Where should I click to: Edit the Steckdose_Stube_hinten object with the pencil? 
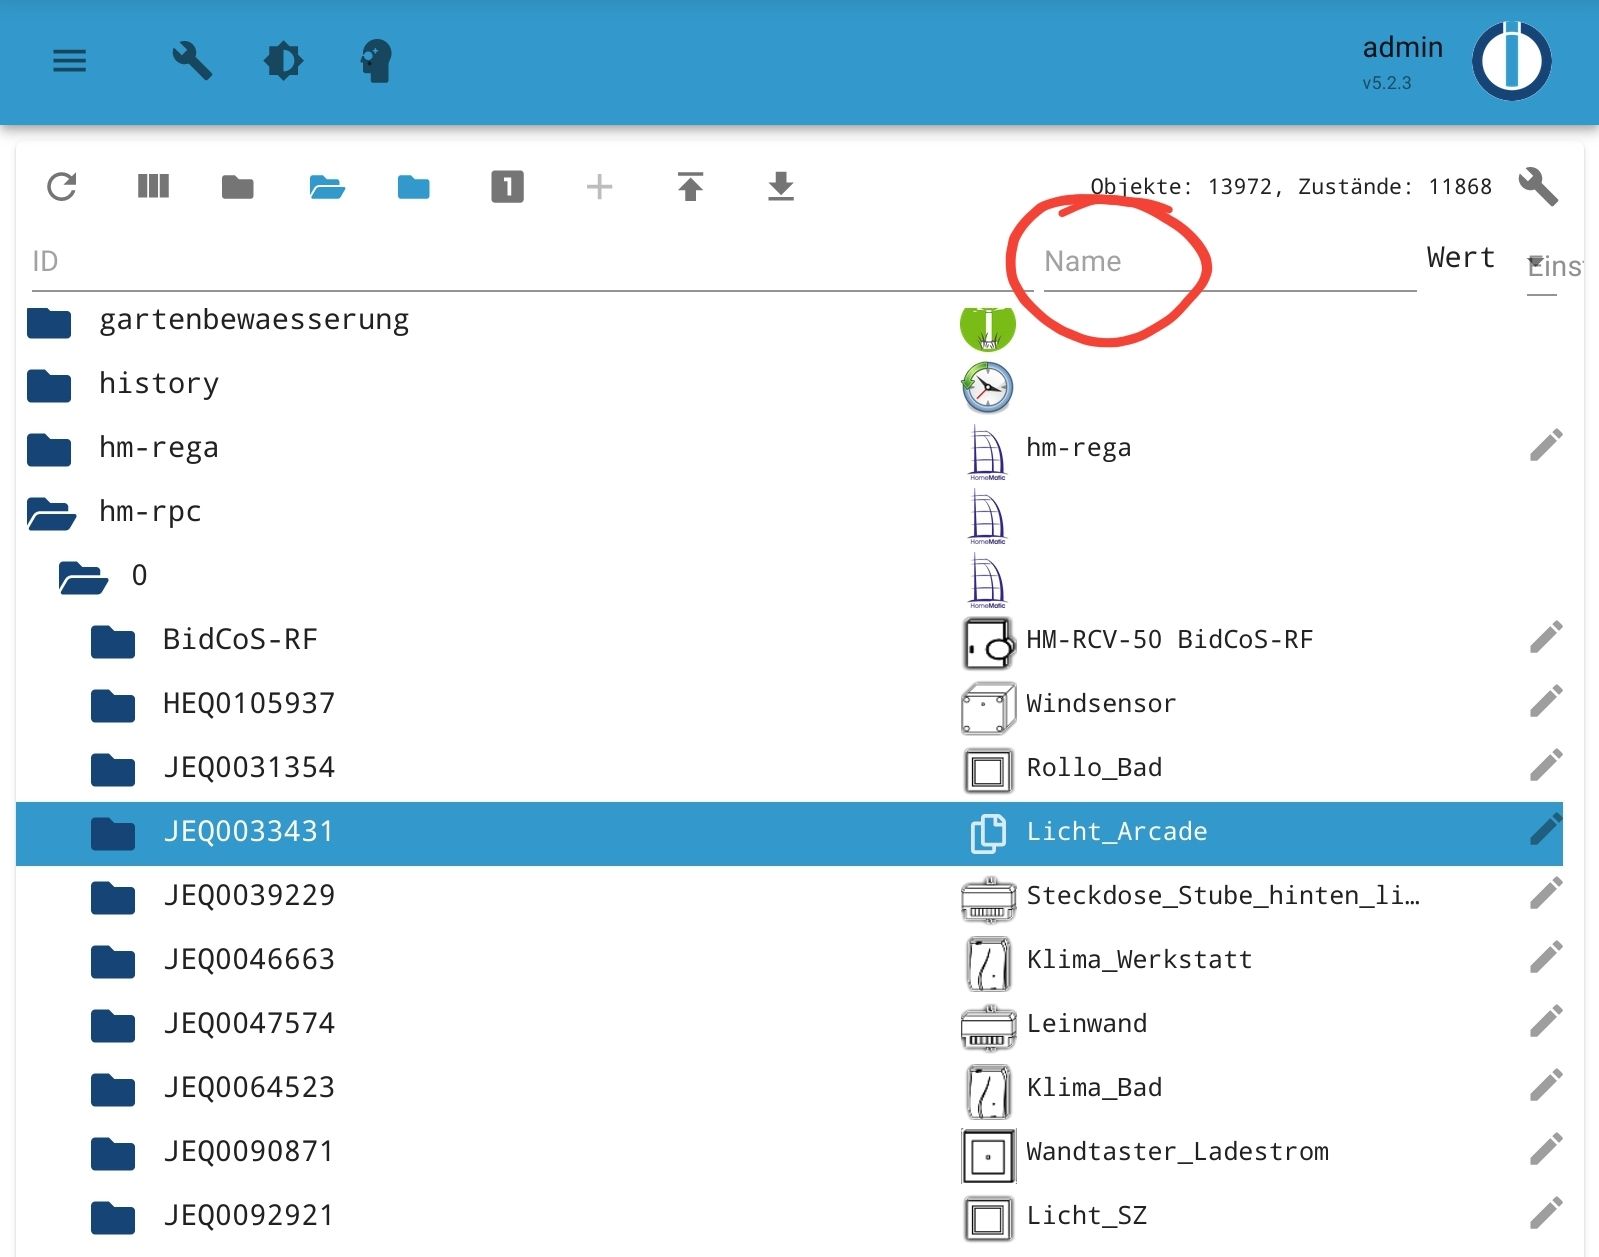point(1546,893)
